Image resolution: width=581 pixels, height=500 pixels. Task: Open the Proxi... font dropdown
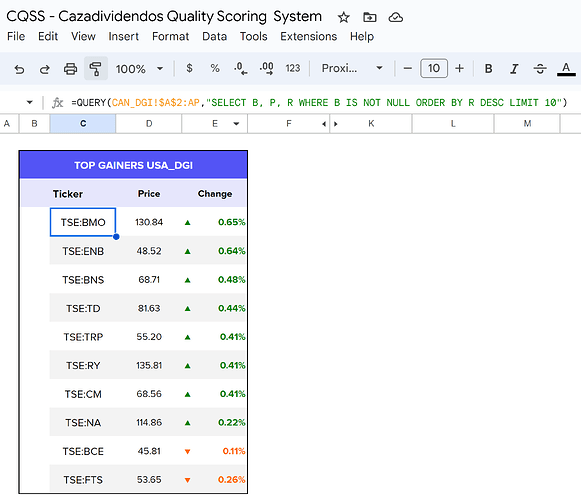coord(352,68)
